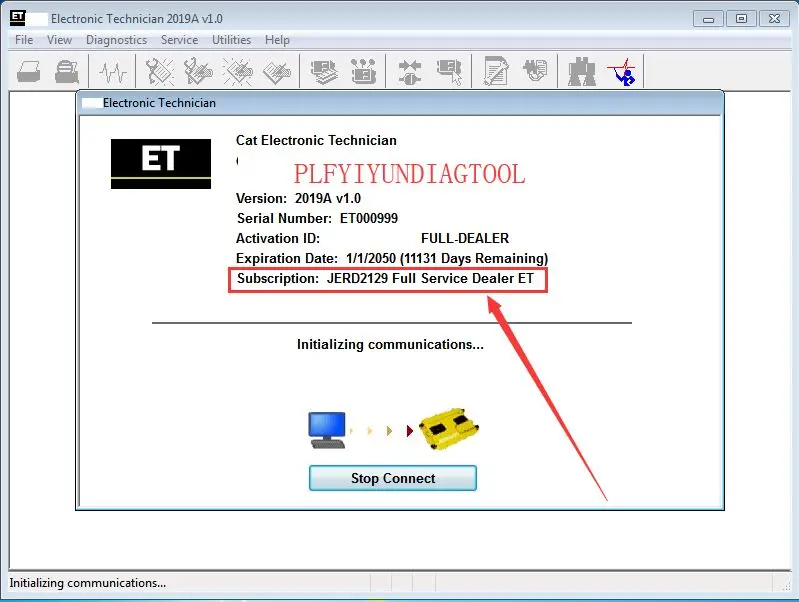Click the Print Preview toolbar icon
Image resolution: width=799 pixels, height=602 pixels.
[x=67, y=71]
